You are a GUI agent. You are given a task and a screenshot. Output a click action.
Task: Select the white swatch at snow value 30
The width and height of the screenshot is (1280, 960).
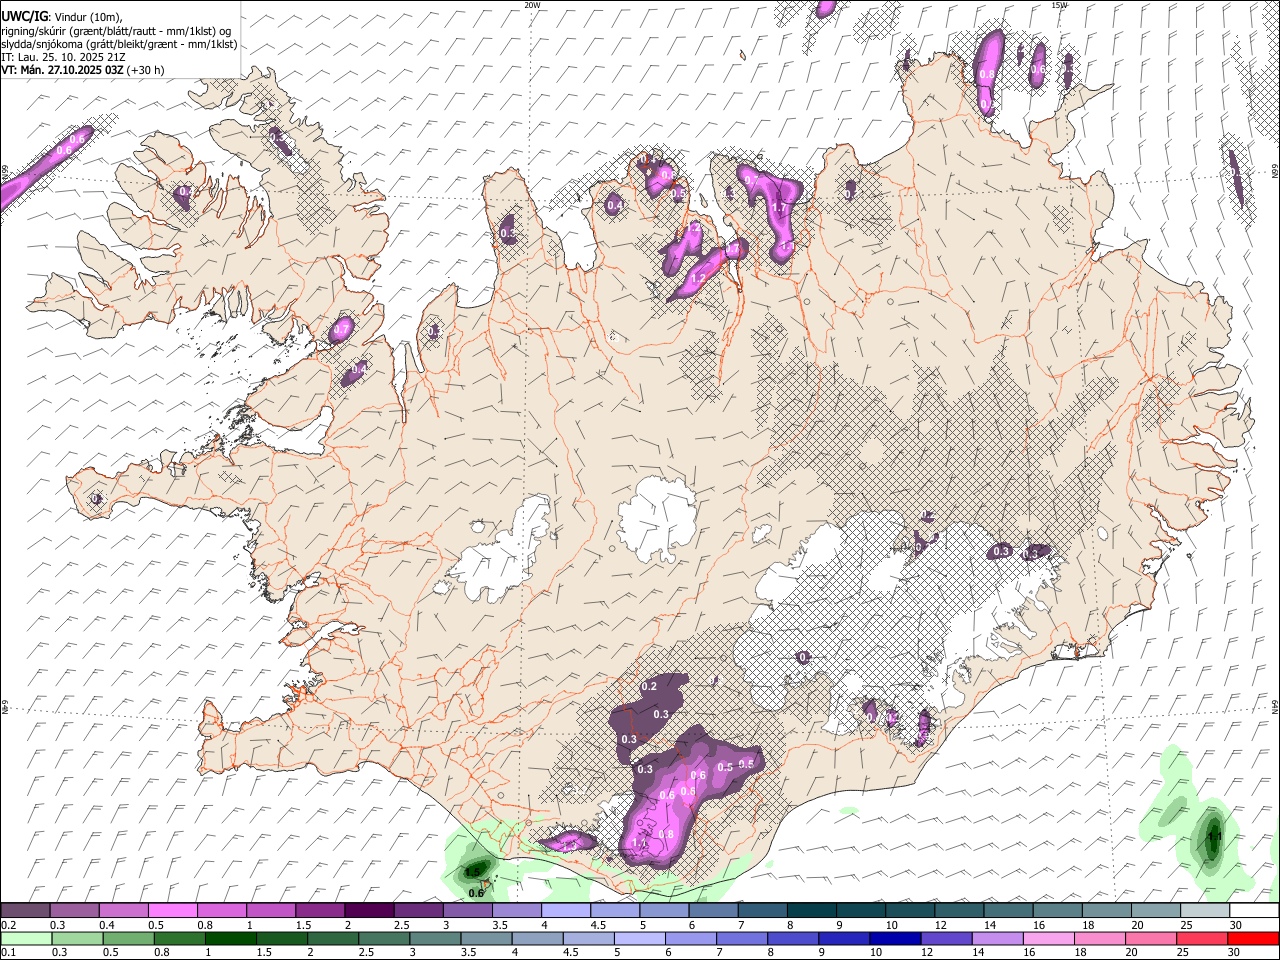(x=1254, y=911)
